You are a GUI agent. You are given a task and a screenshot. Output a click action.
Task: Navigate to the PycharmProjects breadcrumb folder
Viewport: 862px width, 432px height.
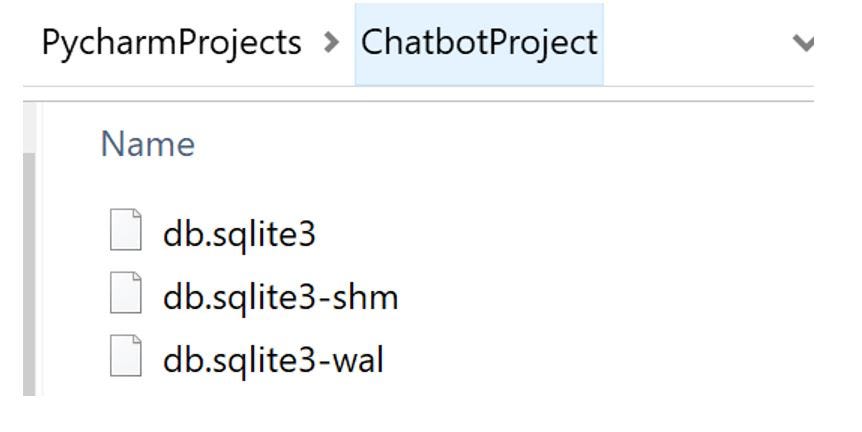tap(171, 43)
